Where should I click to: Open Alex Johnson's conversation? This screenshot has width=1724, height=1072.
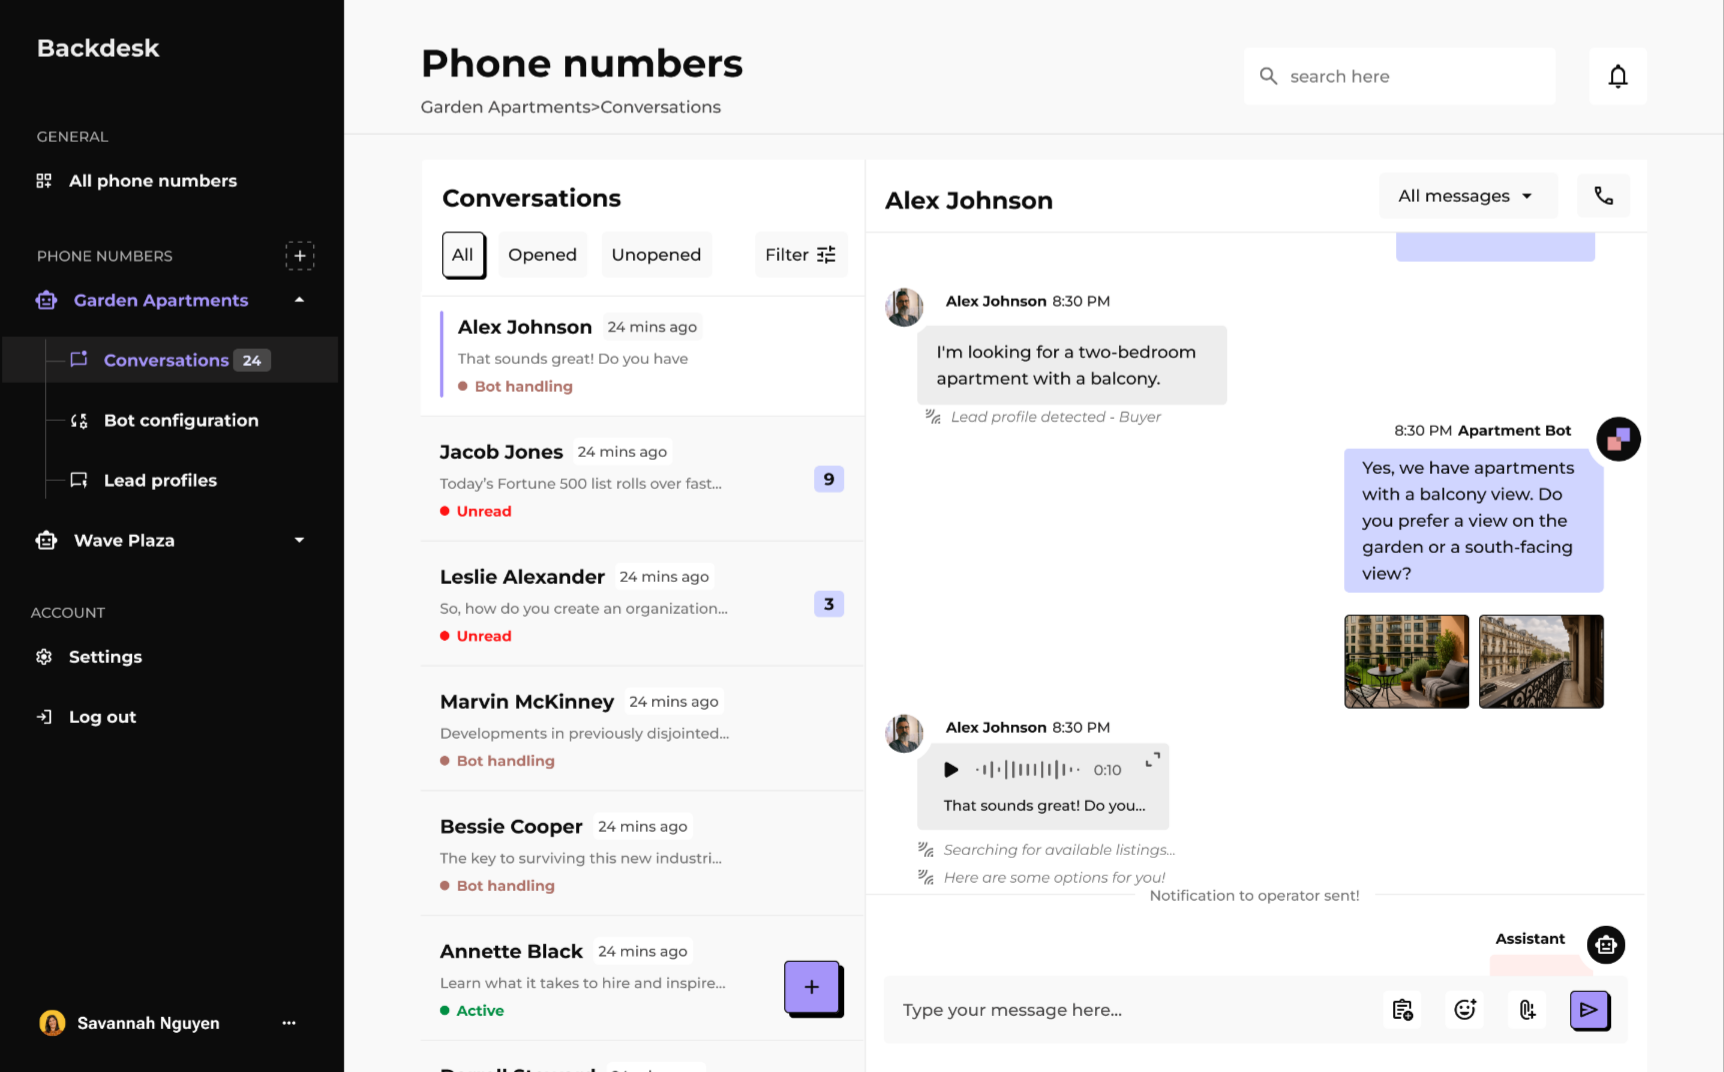[643, 356]
